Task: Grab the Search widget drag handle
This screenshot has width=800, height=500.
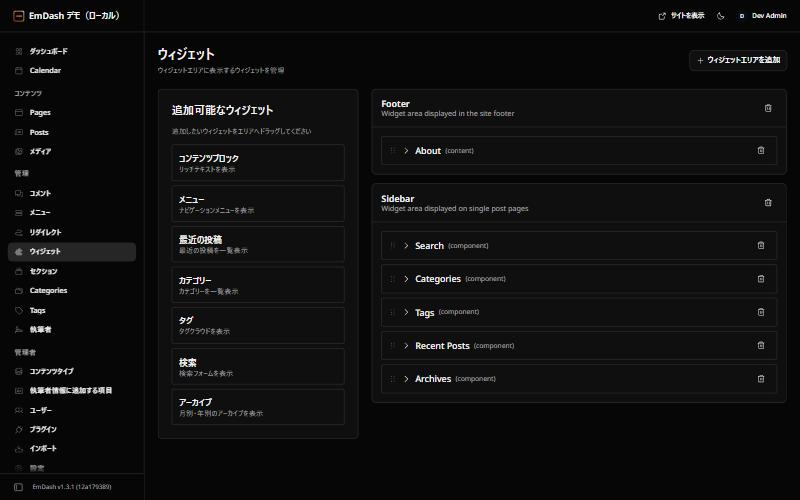Action: click(392, 245)
